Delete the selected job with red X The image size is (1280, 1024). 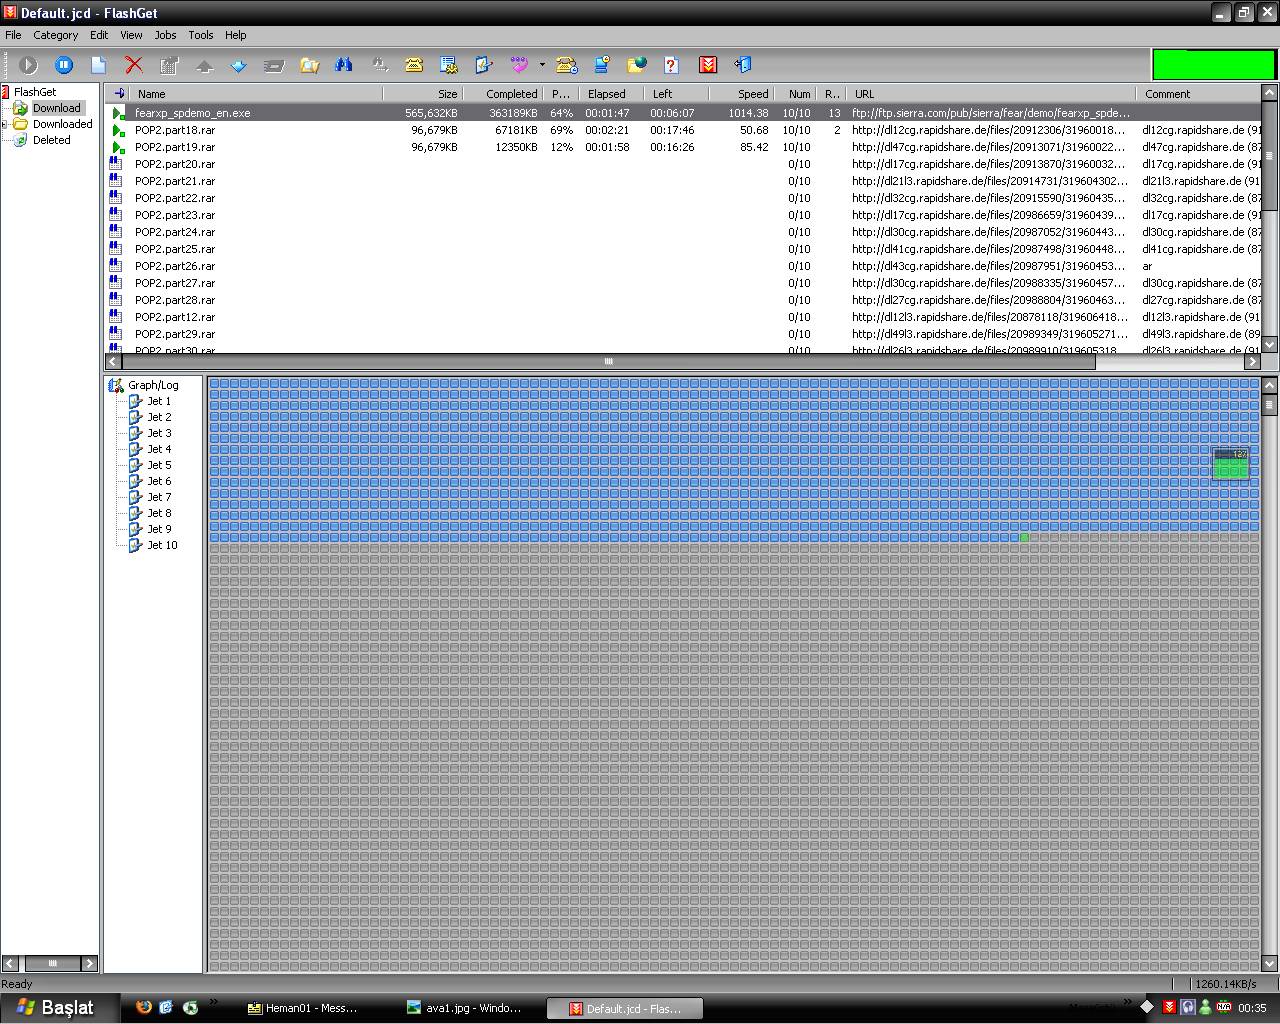pos(133,65)
